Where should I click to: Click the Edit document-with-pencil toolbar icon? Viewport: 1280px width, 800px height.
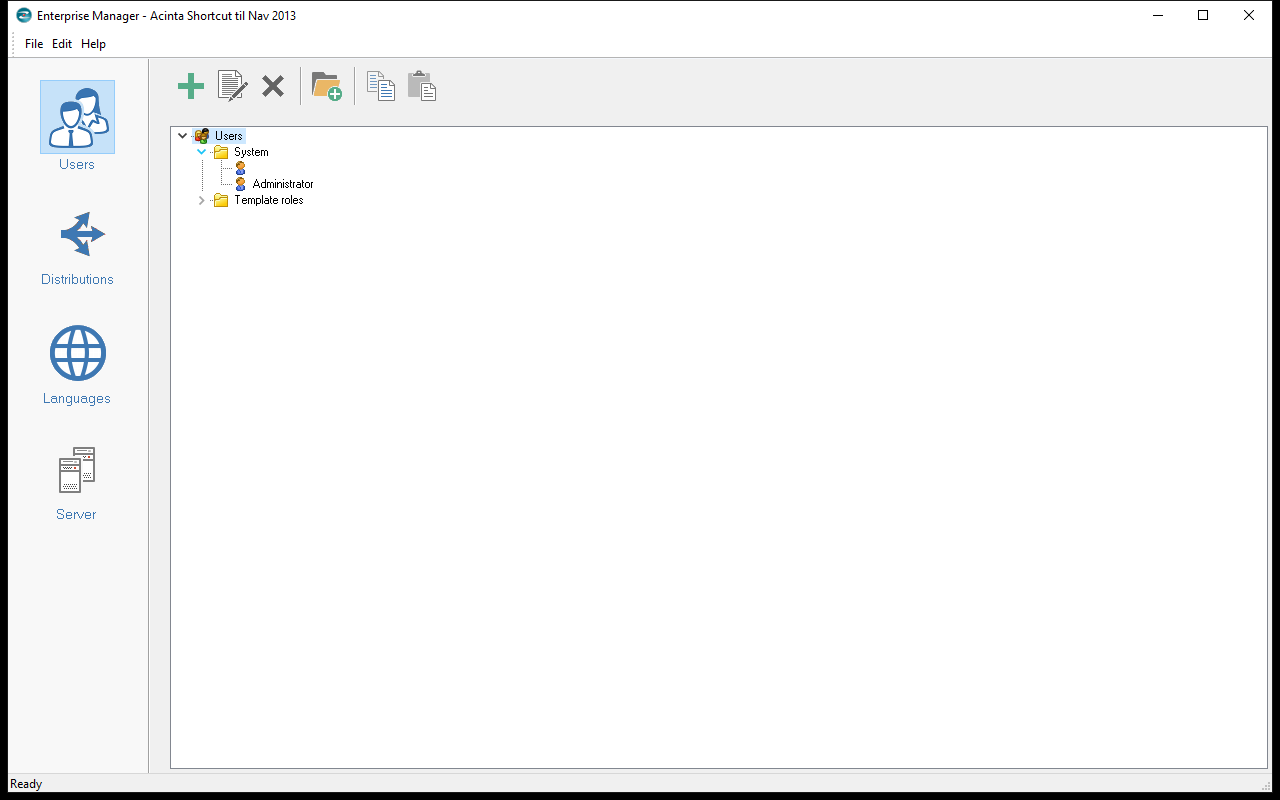point(233,86)
